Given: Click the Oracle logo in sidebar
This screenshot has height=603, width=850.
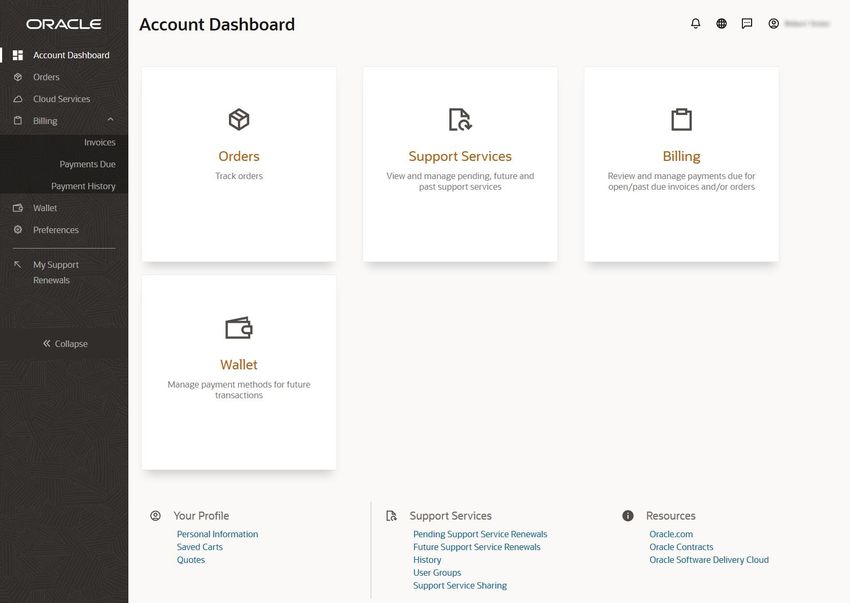Looking at the screenshot, I should 64,24.
